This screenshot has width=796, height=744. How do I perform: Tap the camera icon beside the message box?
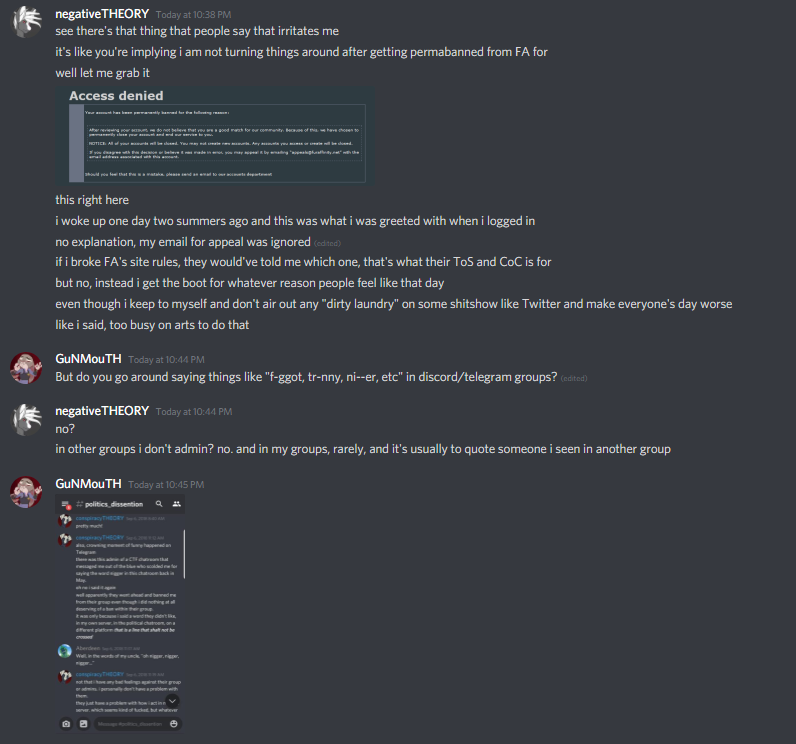point(66,724)
